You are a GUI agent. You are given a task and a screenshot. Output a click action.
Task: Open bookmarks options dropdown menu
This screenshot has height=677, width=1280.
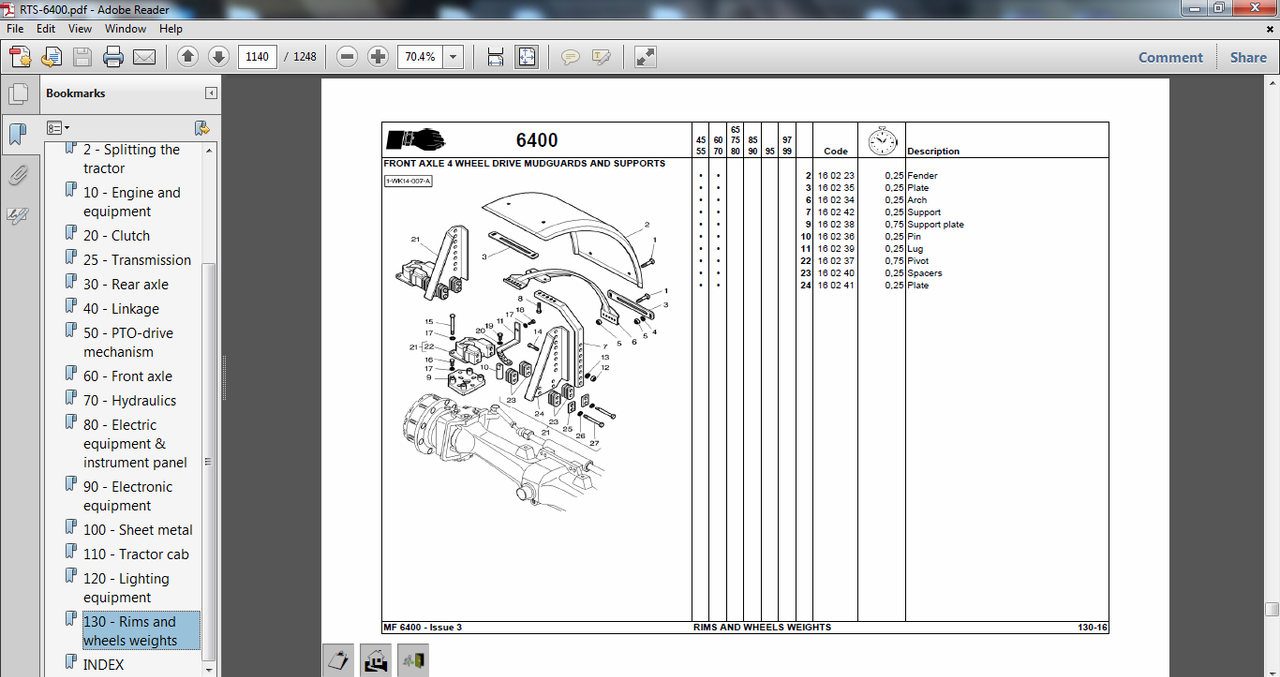[x=58, y=128]
